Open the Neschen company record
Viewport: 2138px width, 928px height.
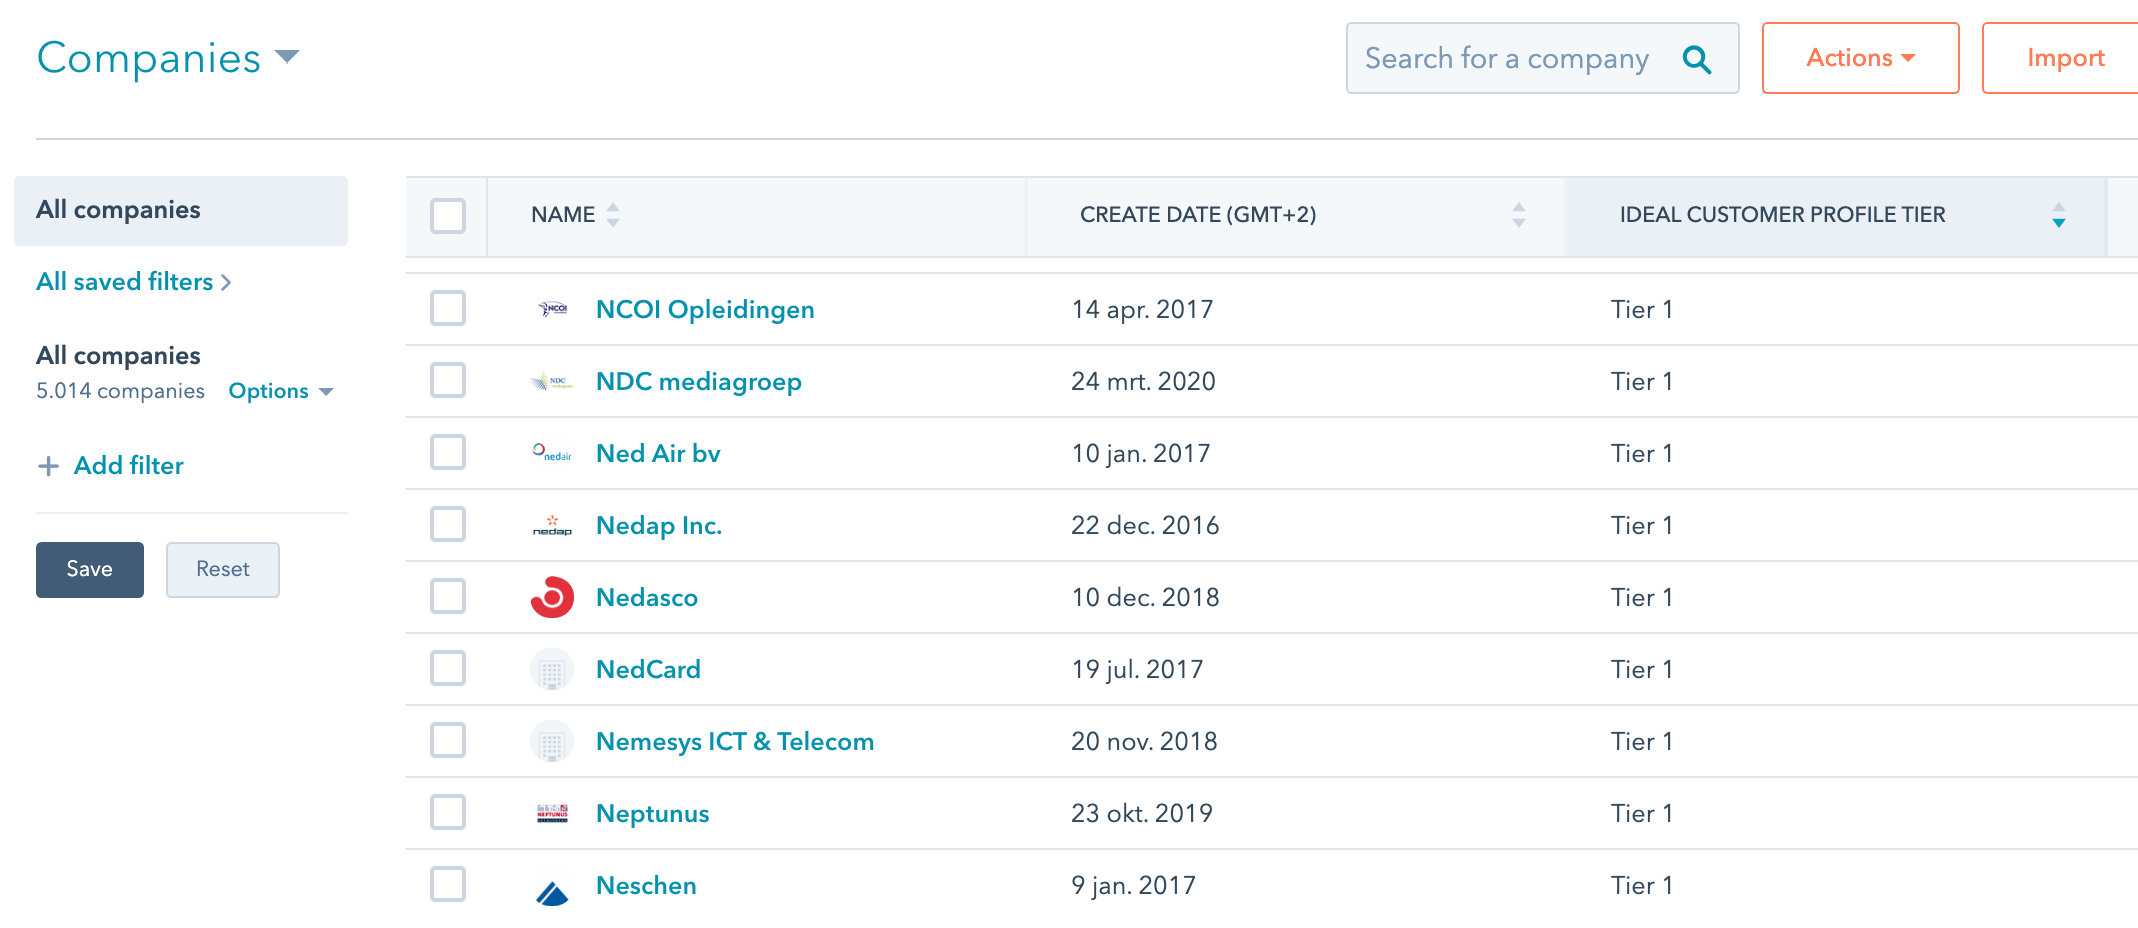click(646, 886)
